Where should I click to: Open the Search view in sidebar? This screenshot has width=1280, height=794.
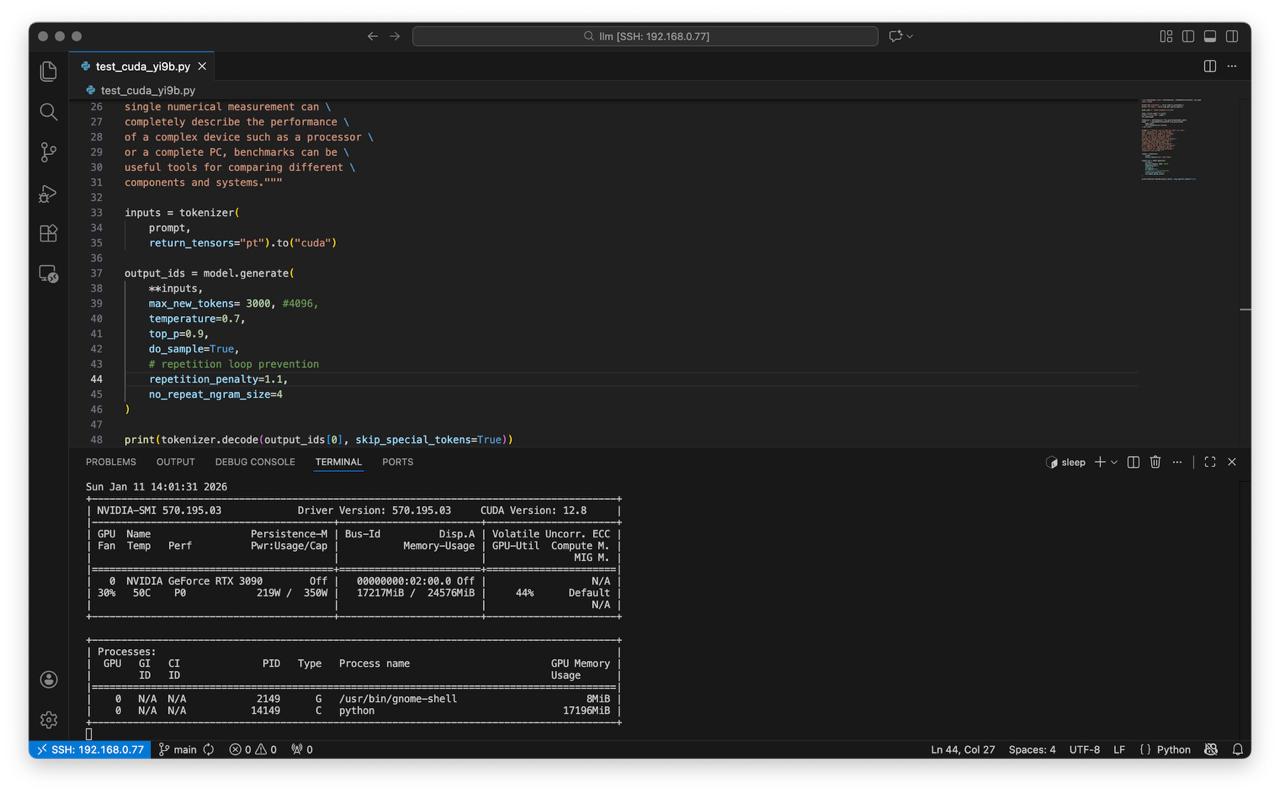point(48,112)
